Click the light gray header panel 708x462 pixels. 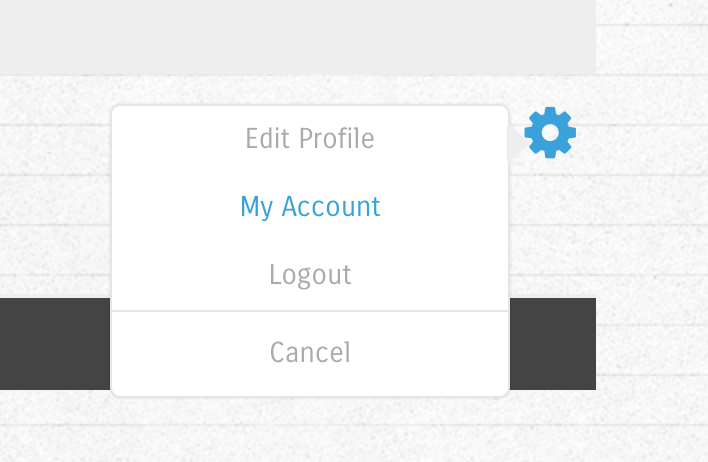coord(298,37)
